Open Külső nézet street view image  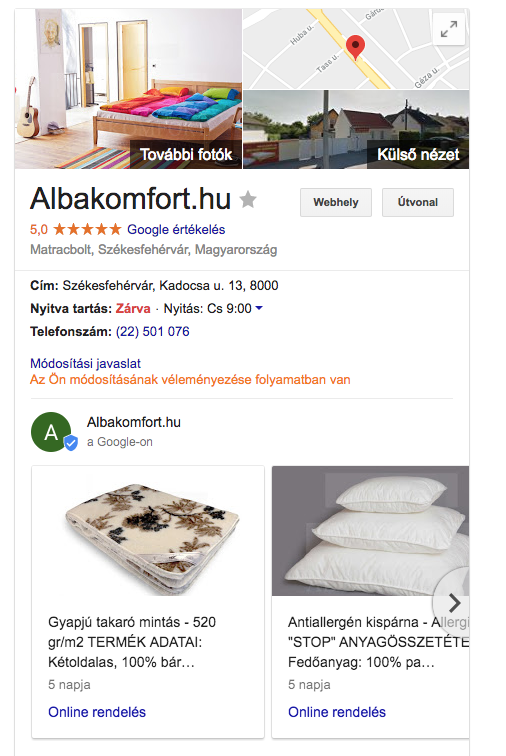(356, 130)
